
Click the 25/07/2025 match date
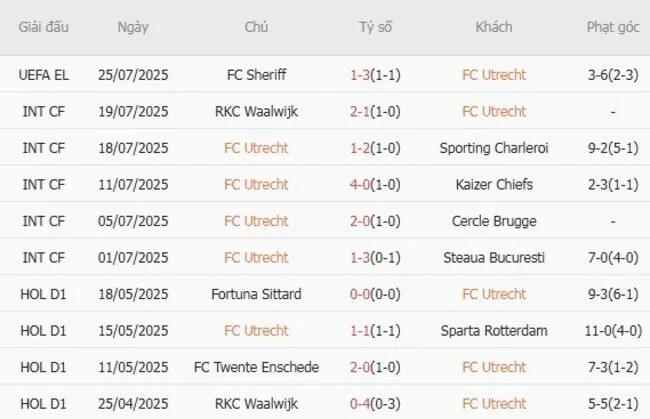[134, 75]
